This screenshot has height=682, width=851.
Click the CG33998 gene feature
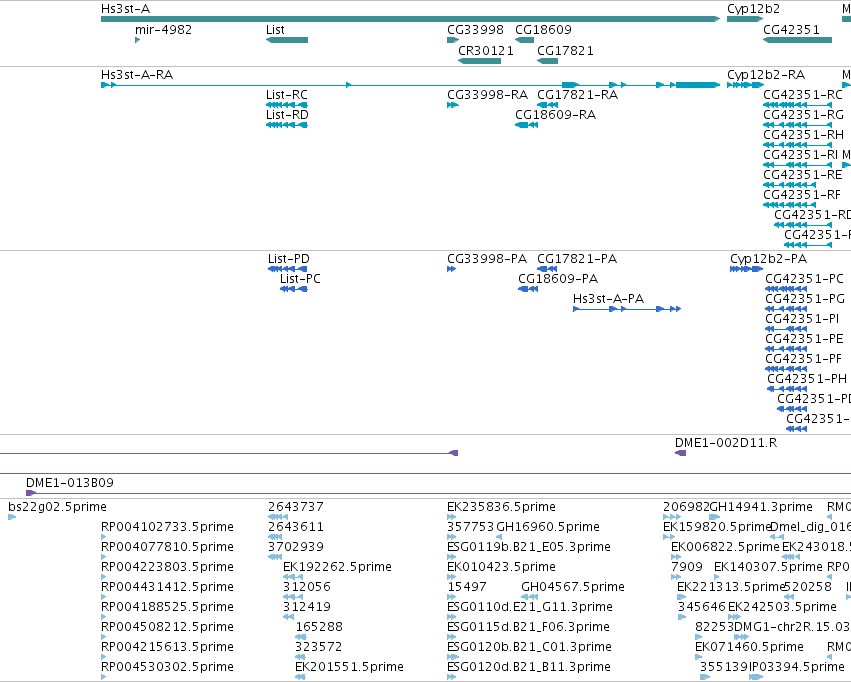tap(453, 40)
